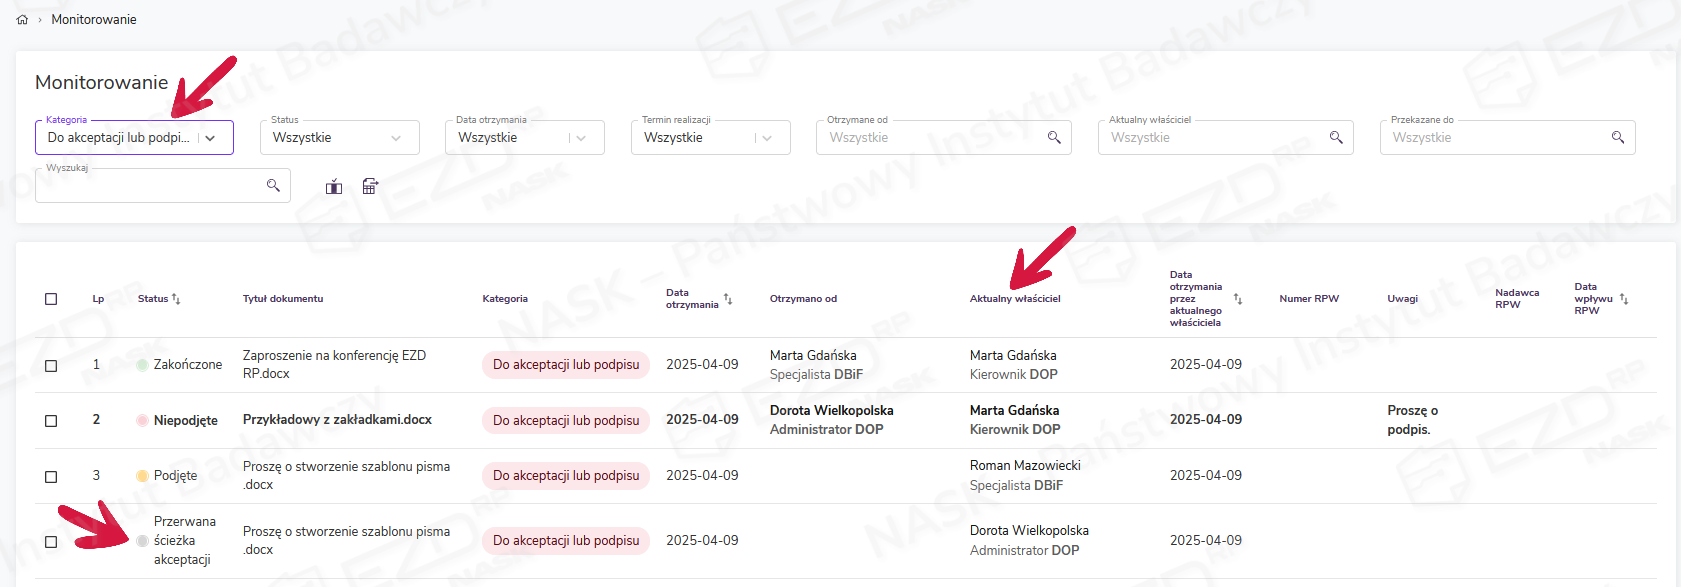Click the Do akceptacji lub podpisu badge in row 3

[566, 476]
